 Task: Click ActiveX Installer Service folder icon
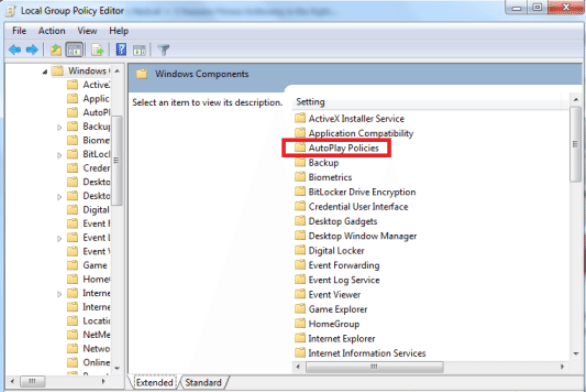click(300, 118)
